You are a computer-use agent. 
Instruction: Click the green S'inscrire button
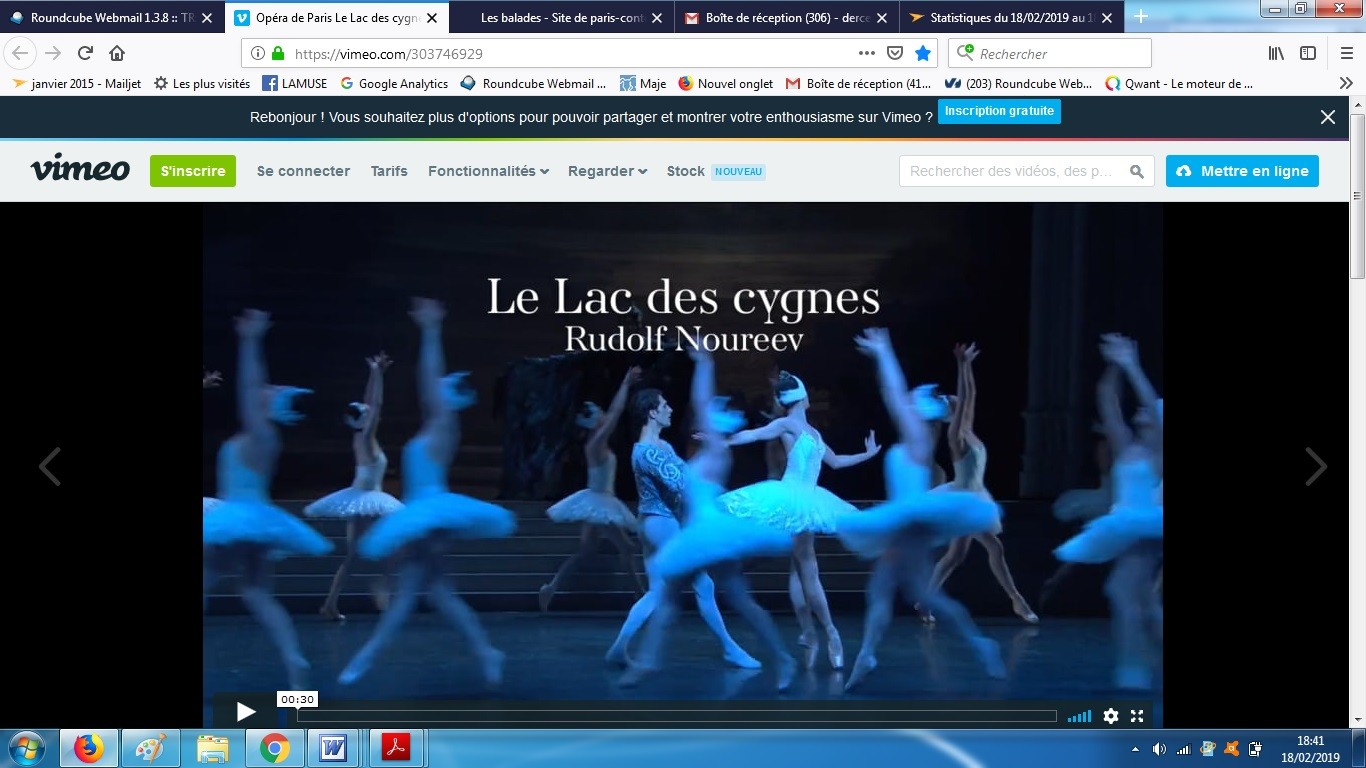[193, 171]
